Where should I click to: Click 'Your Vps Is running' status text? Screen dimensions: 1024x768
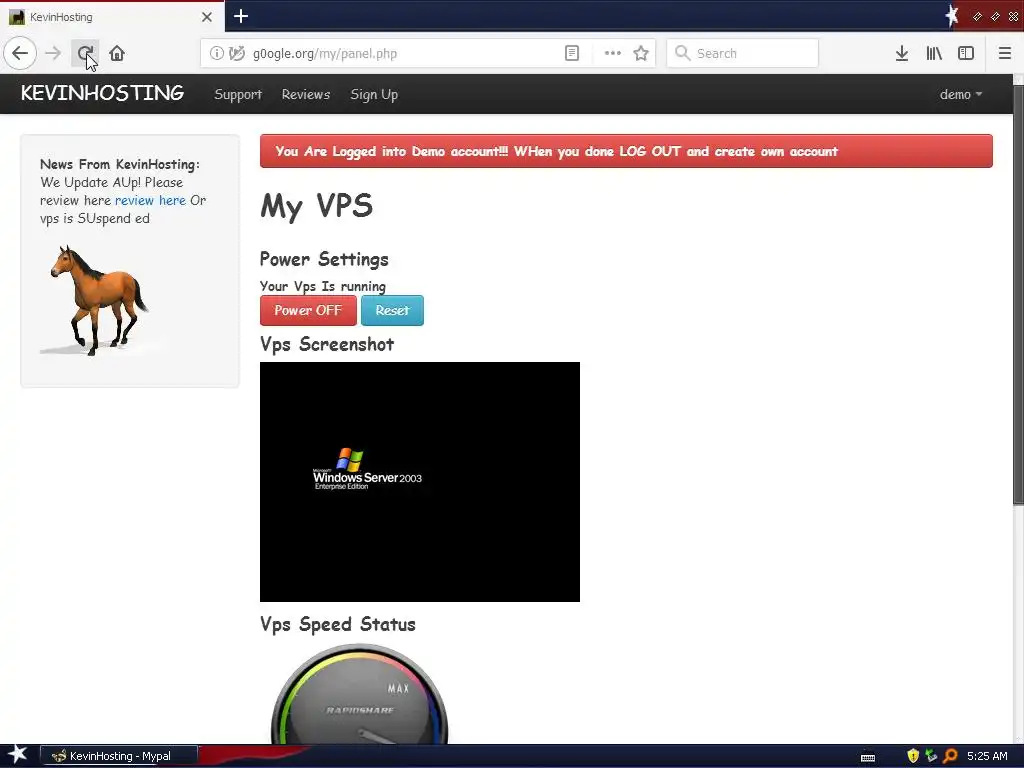[x=323, y=286]
